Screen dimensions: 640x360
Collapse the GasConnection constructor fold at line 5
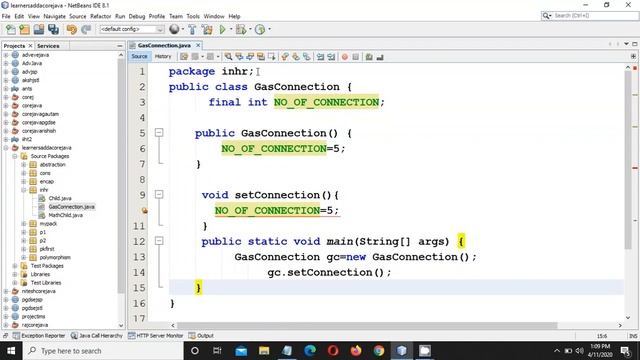tap(159, 133)
